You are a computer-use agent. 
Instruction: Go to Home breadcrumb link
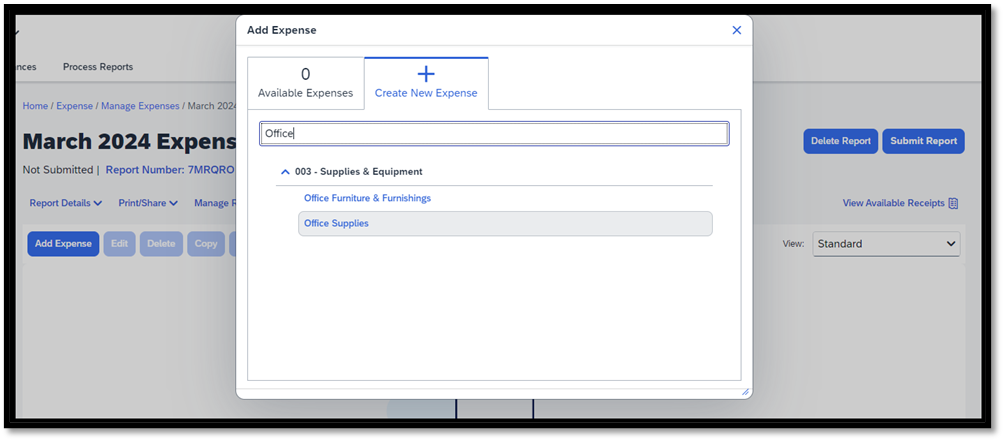[35, 106]
